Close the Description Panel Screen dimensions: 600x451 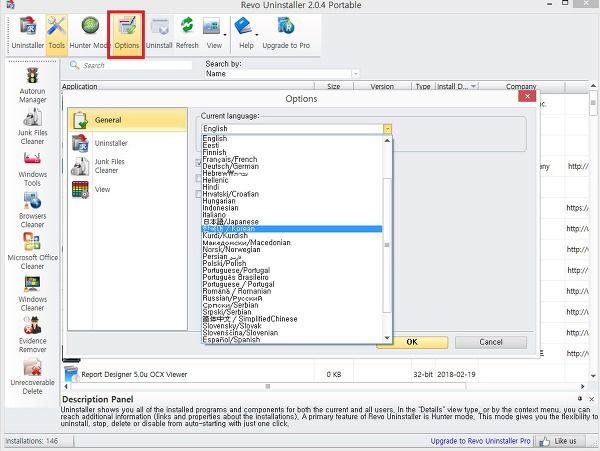click(592, 399)
